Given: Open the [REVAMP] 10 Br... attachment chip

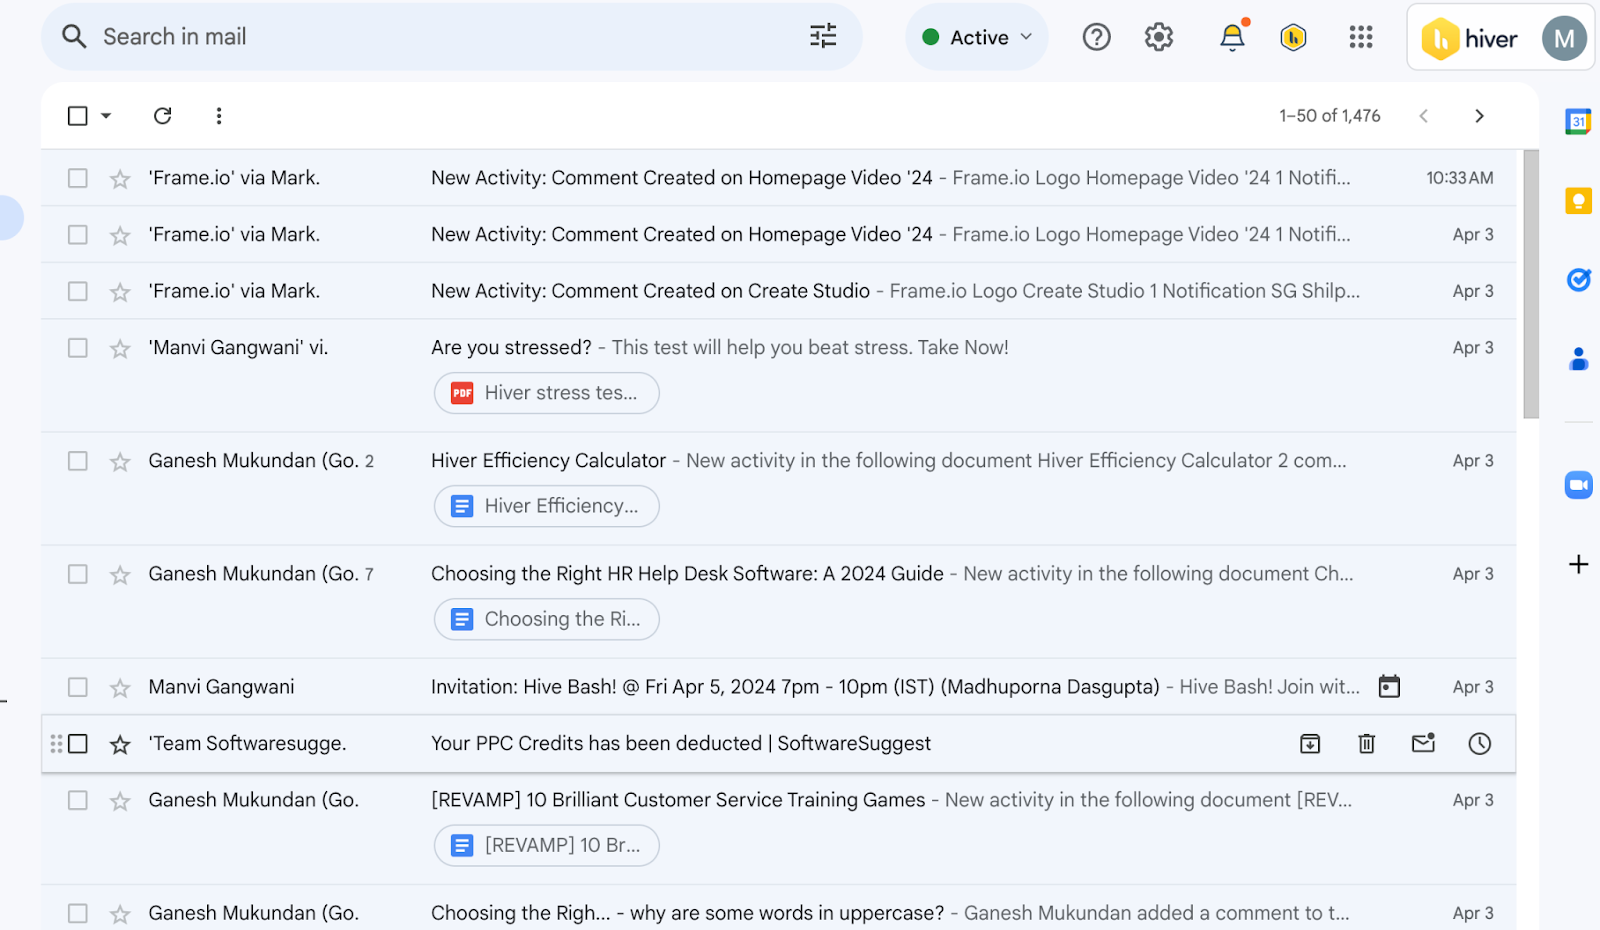Looking at the screenshot, I should (x=546, y=845).
